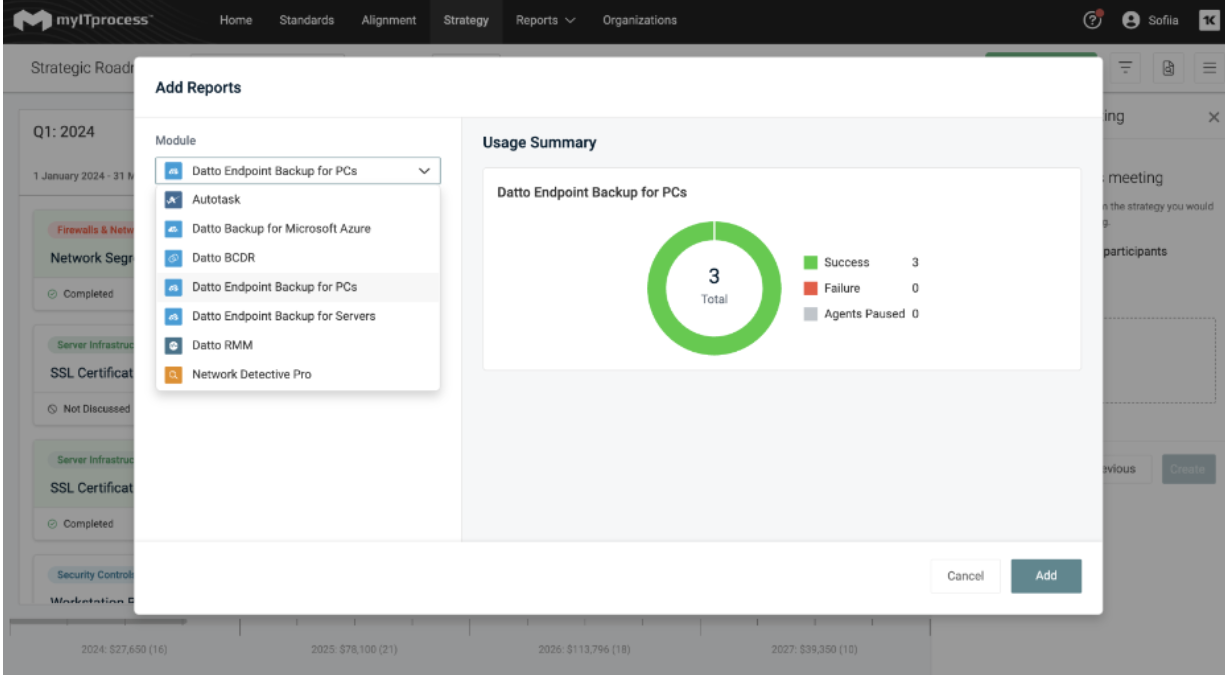
Task: Click the green Success legend swatch
Action: point(811,263)
